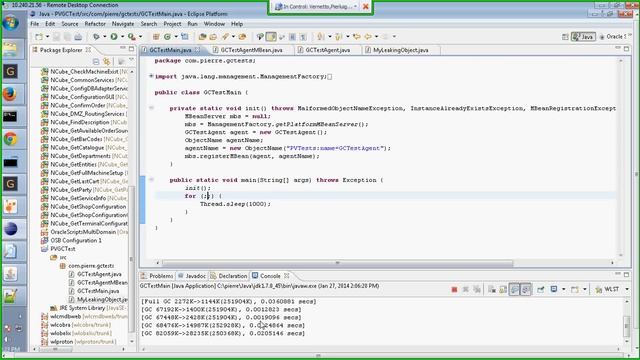Open the Navigate menu

(123, 24)
